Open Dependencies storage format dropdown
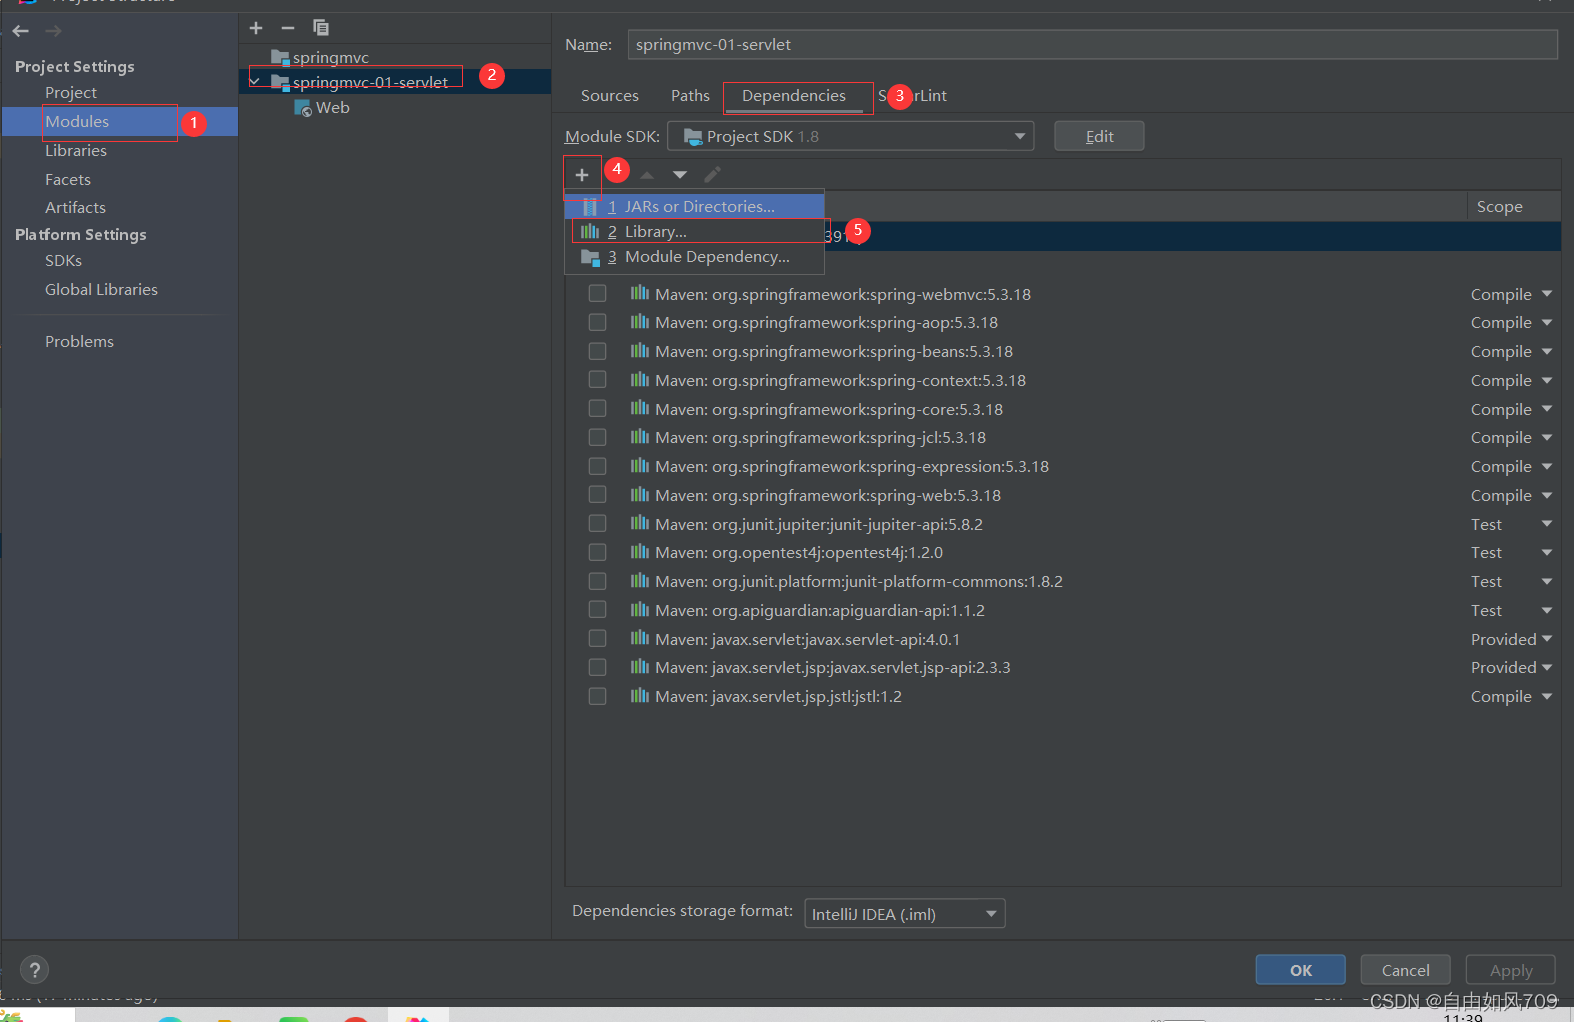The height and width of the screenshot is (1022, 1574). [x=904, y=914]
